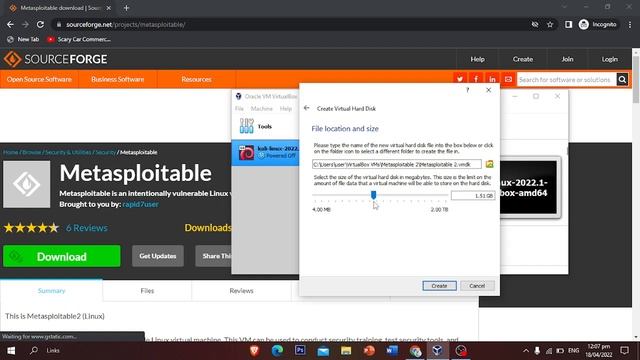Open the New Tab bookmark
This screenshot has height=360, width=640.
[23, 39]
